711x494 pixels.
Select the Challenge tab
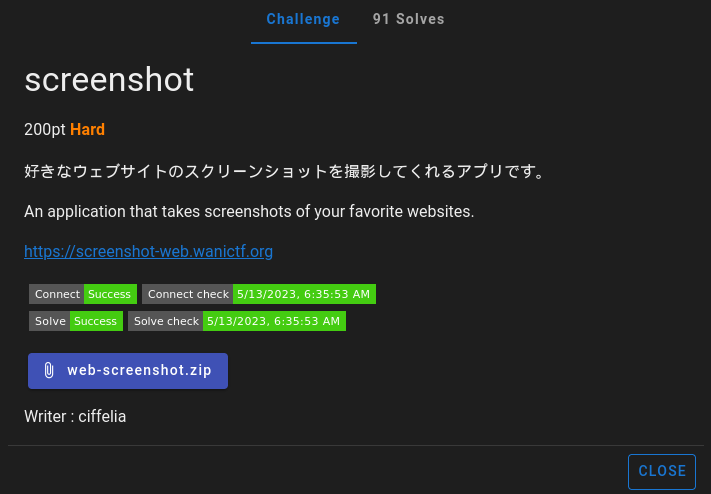303,20
